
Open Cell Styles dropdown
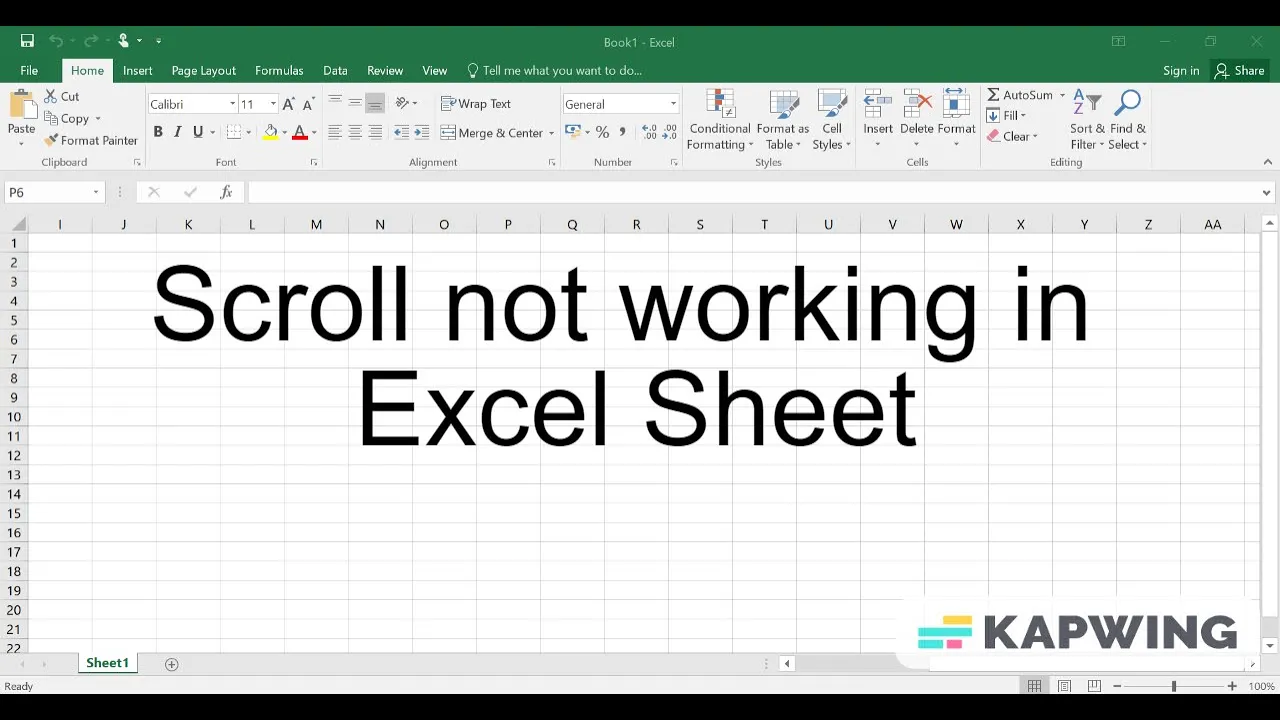[832, 120]
